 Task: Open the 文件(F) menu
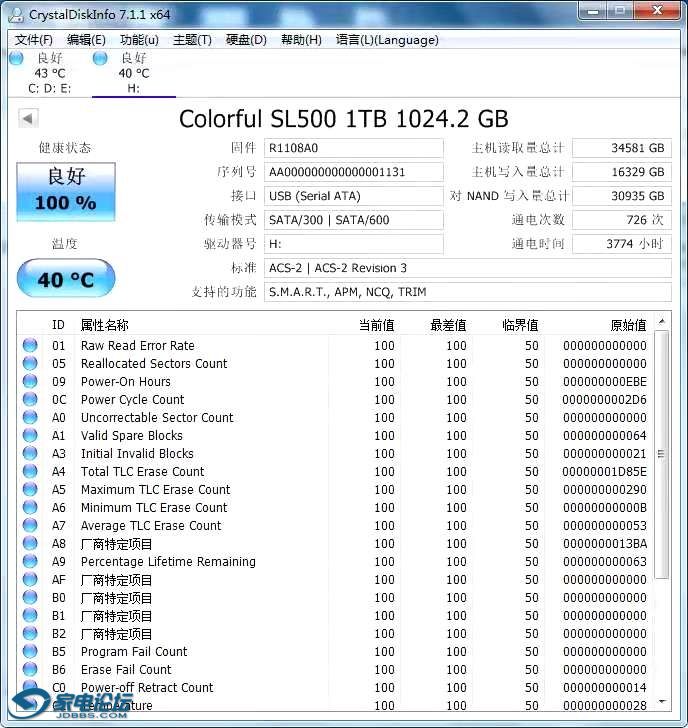click(33, 40)
